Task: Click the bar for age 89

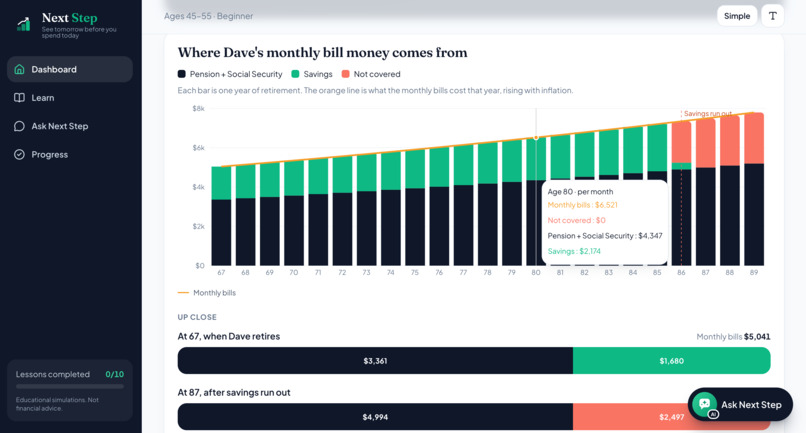Action: pyautogui.click(x=754, y=189)
